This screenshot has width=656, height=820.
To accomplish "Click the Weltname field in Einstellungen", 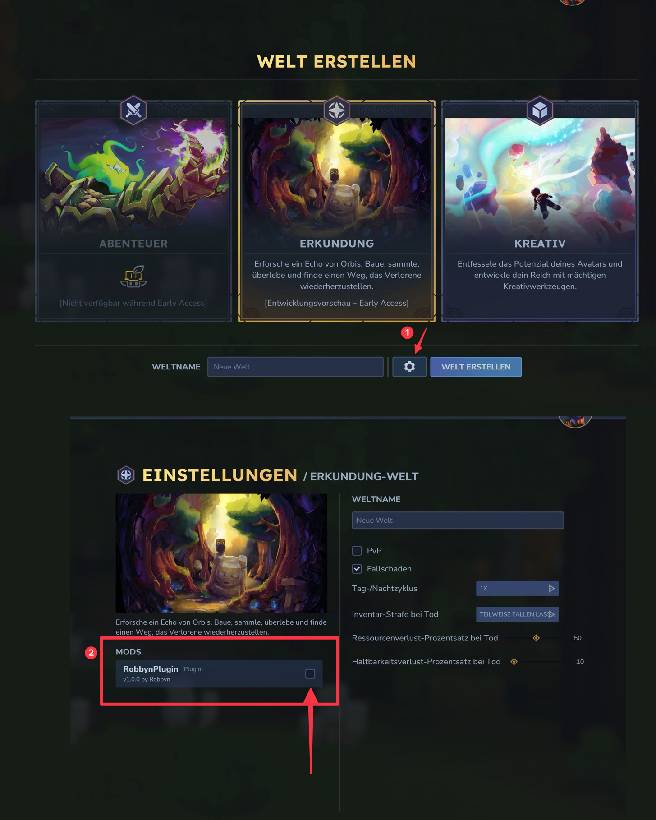I will click(x=458, y=520).
